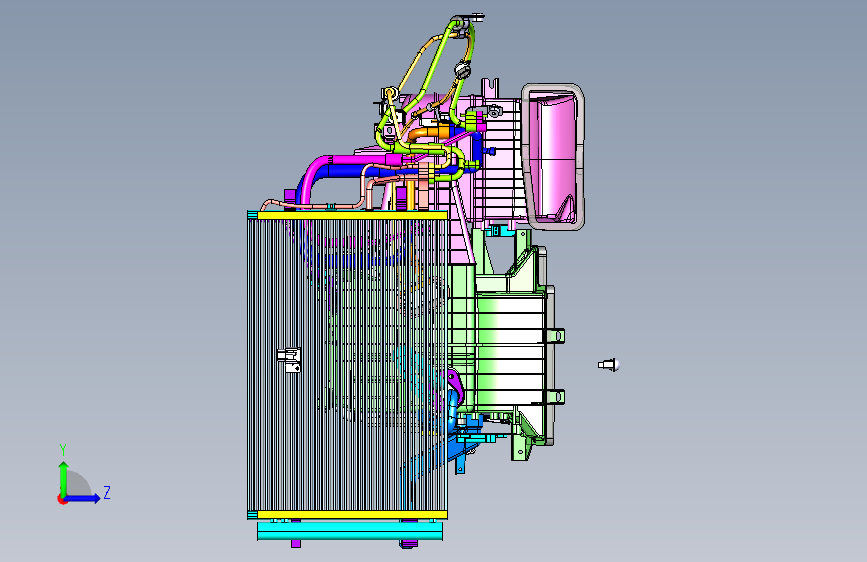Select the "Z" label on the coordinate triad

tap(107, 493)
